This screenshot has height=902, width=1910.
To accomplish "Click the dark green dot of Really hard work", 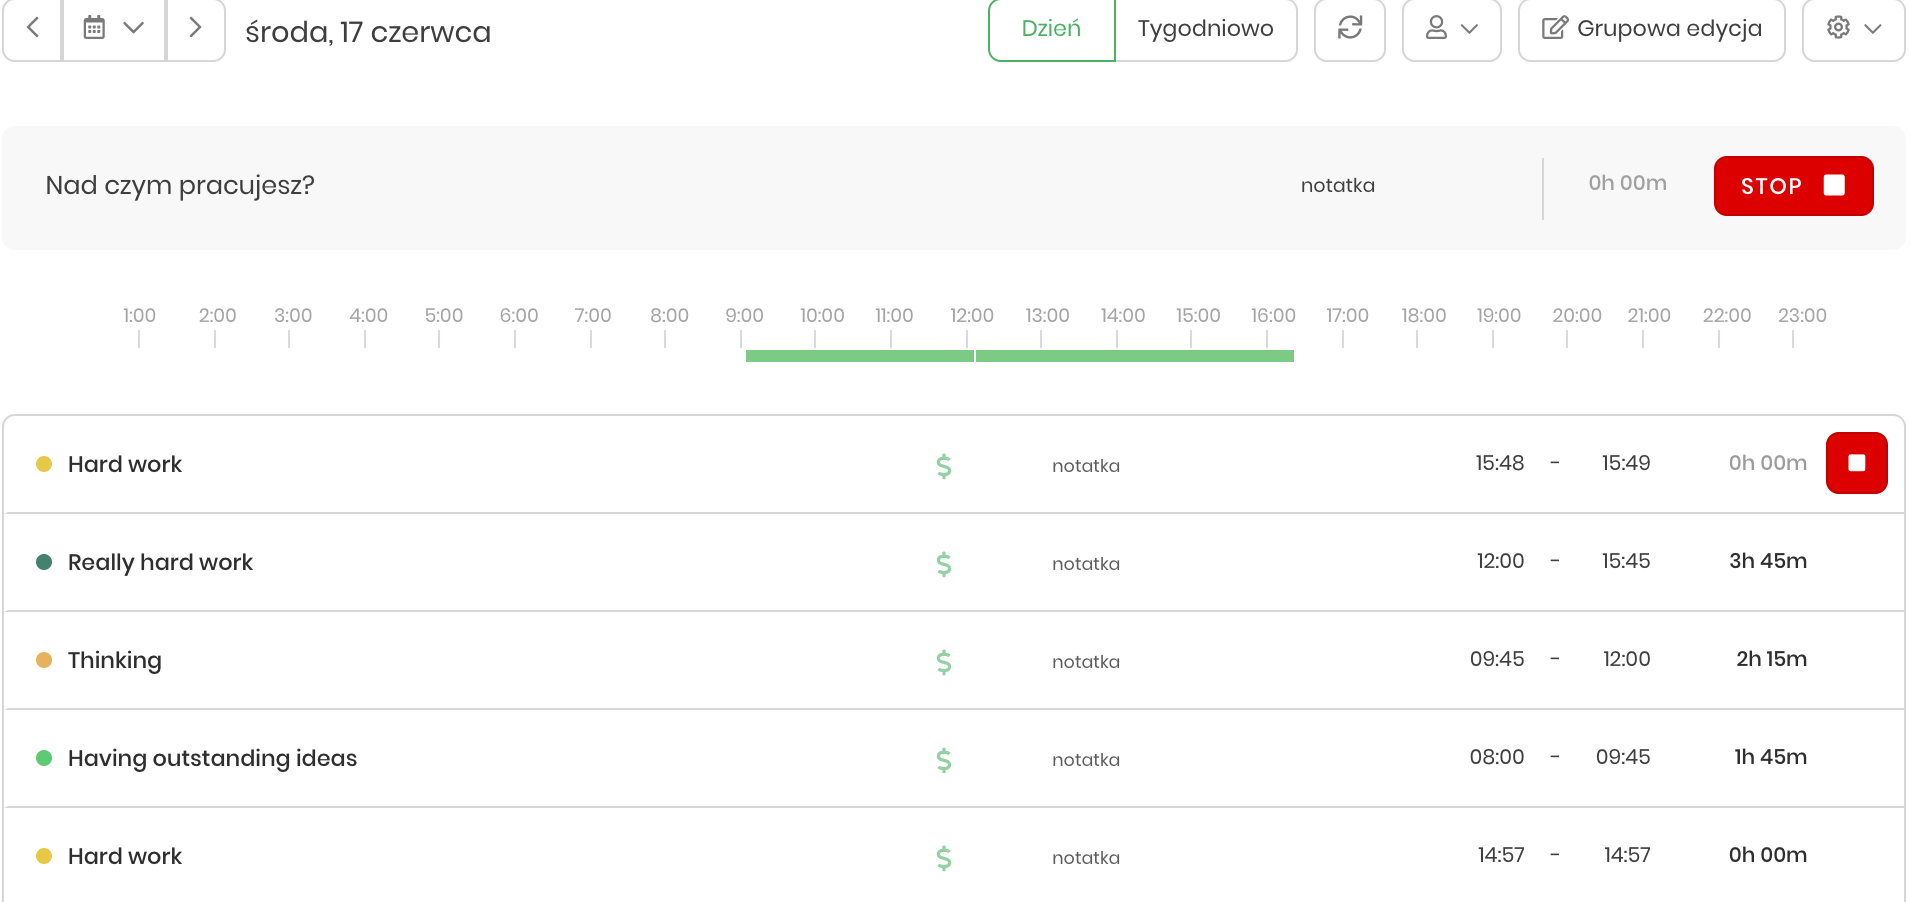I will click(x=44, y=562).
